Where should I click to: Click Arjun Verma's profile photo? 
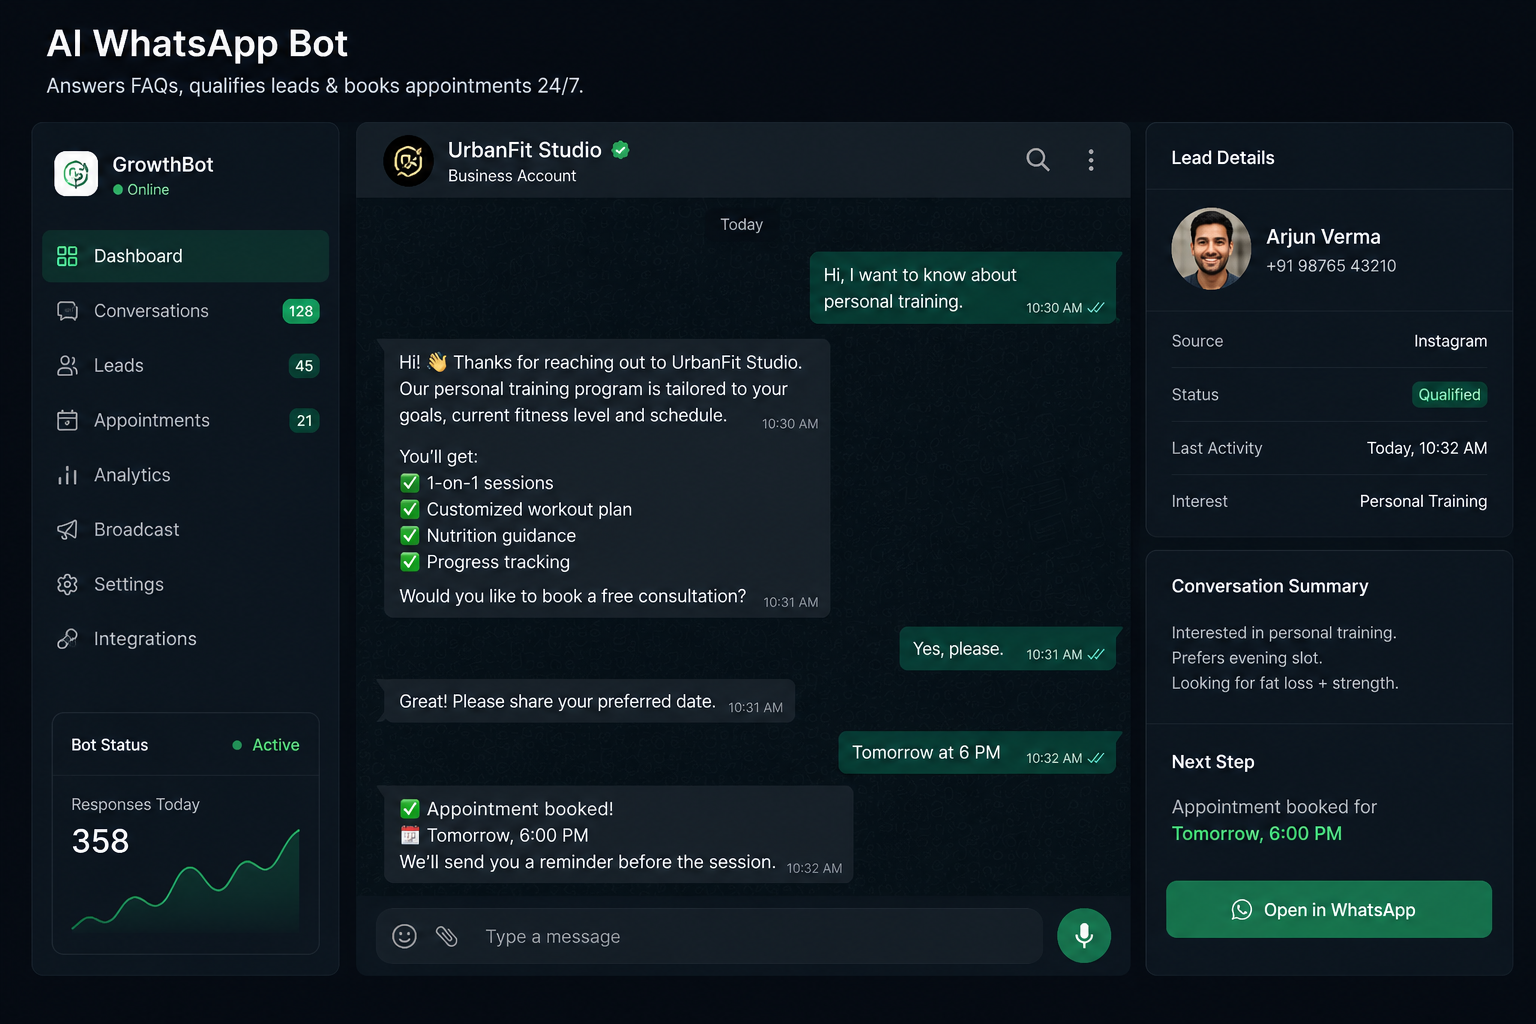(1211, 249)
